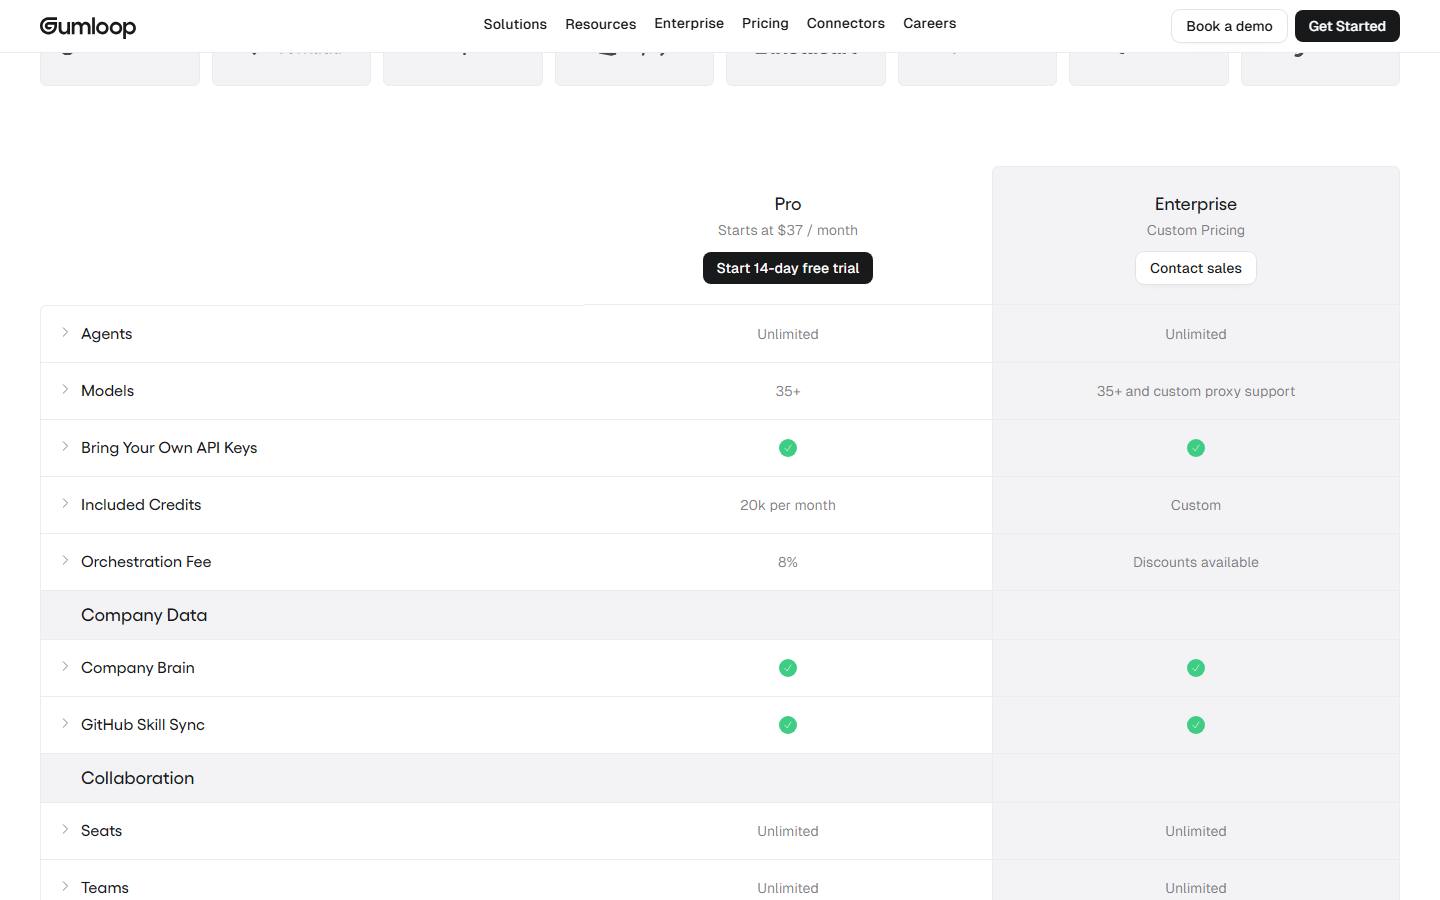Click the "Discounts available" cell
The image size is (1440, 900).
click(x=1196, y=562)
